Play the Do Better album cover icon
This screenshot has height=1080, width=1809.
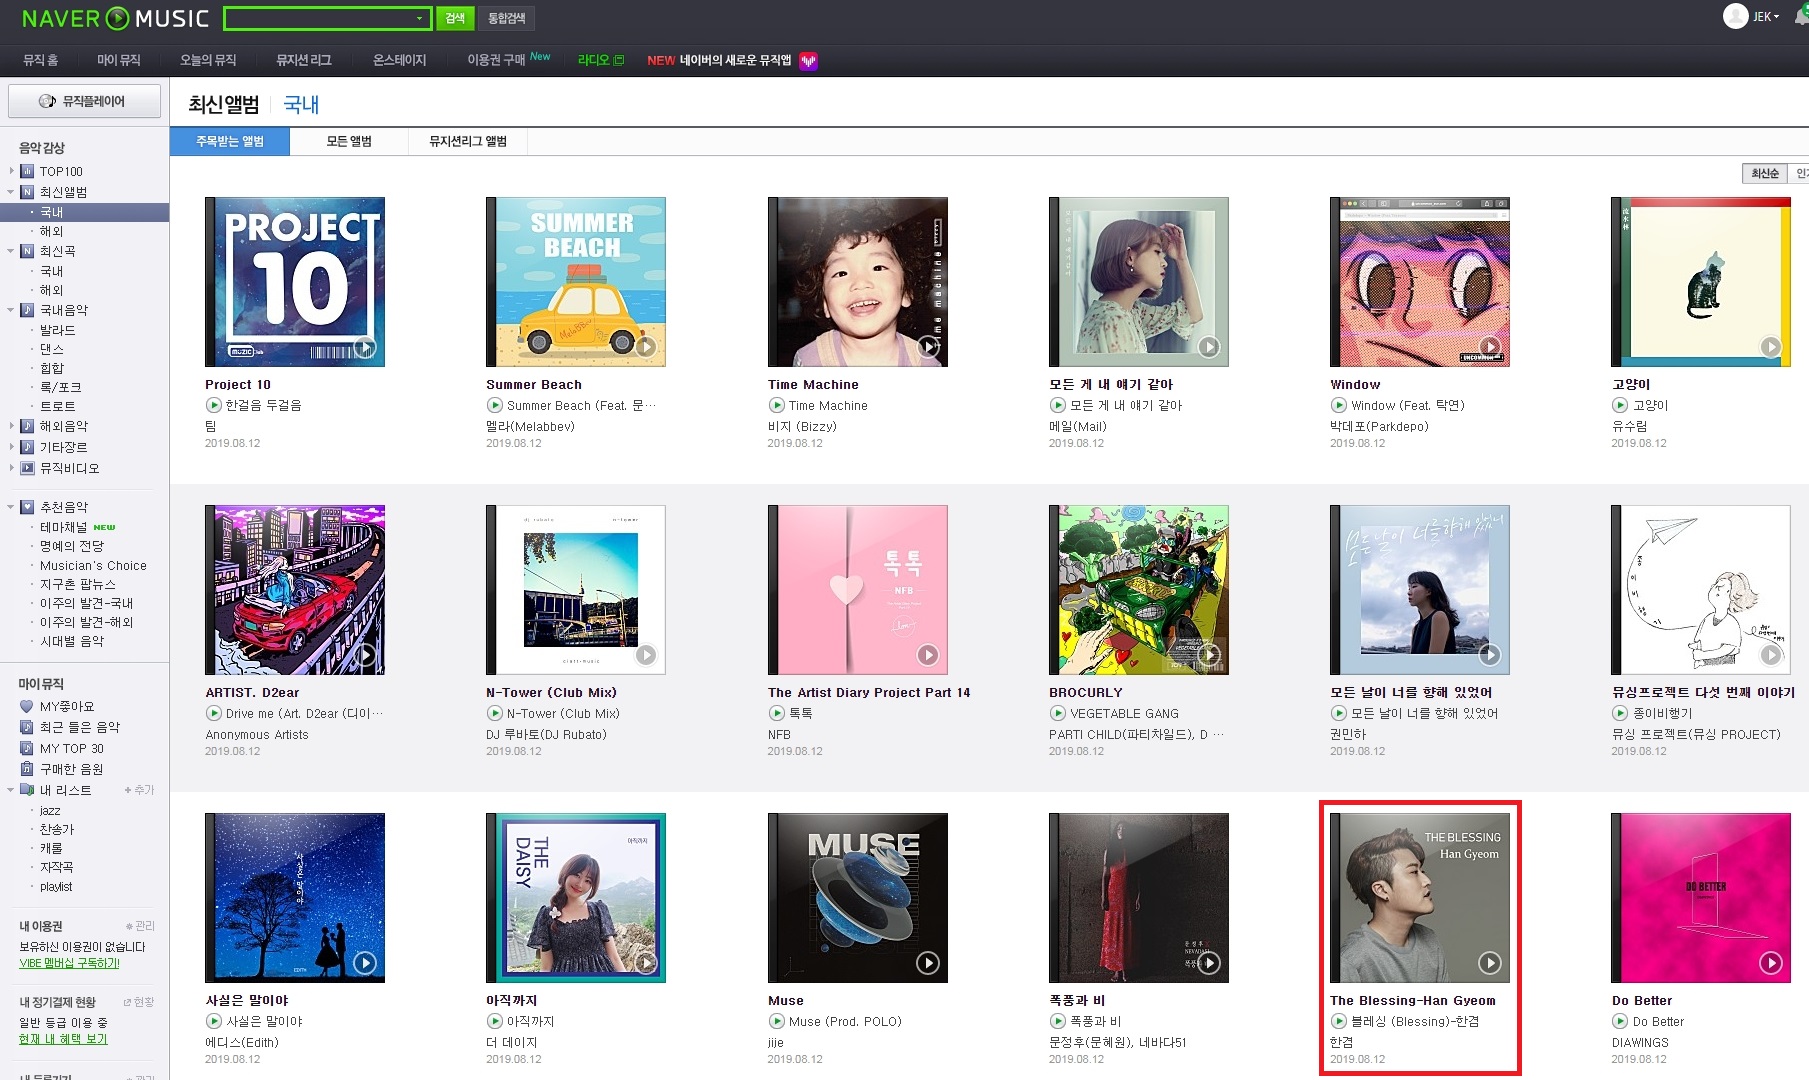[x=1771, y=963]
